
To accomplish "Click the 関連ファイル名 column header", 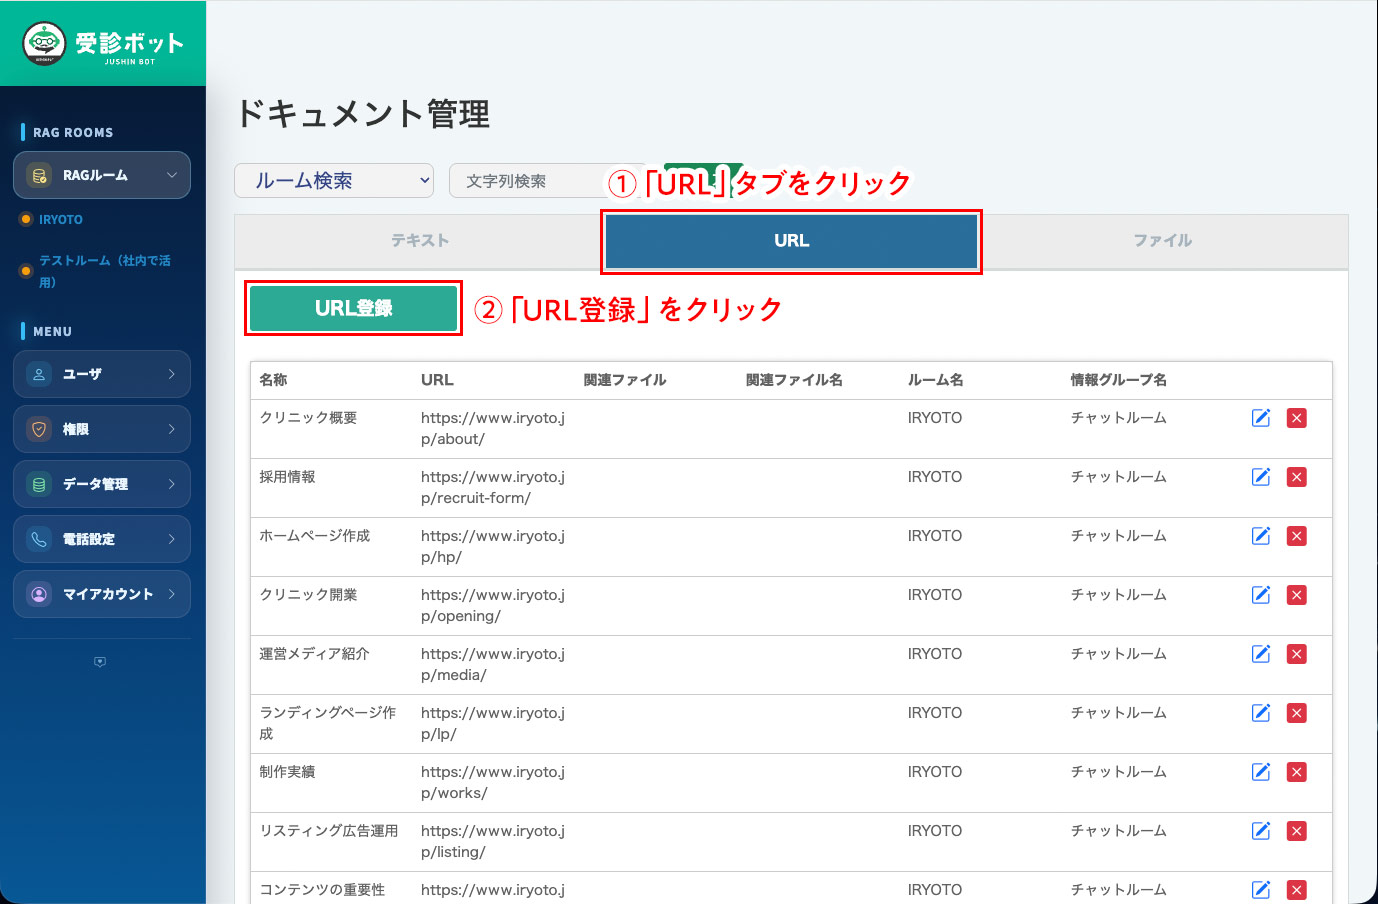I will pyautogui.click(x=794, y=380).
